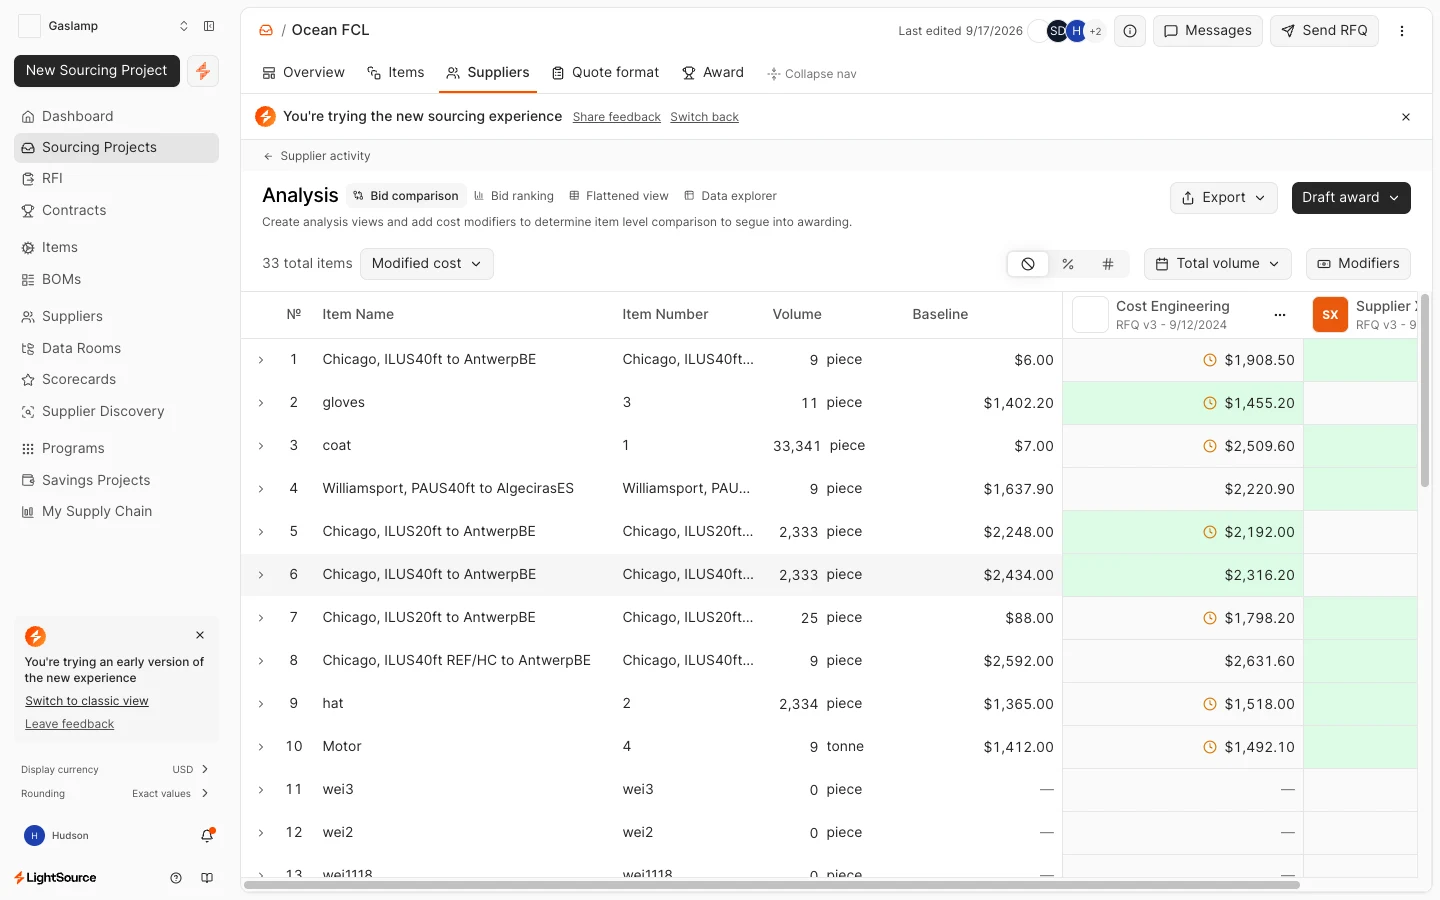Dismiss the new sourcing experience banner
This screenshot has width=1440, height=900.
pyautogui.click(x=1406, y=117)
